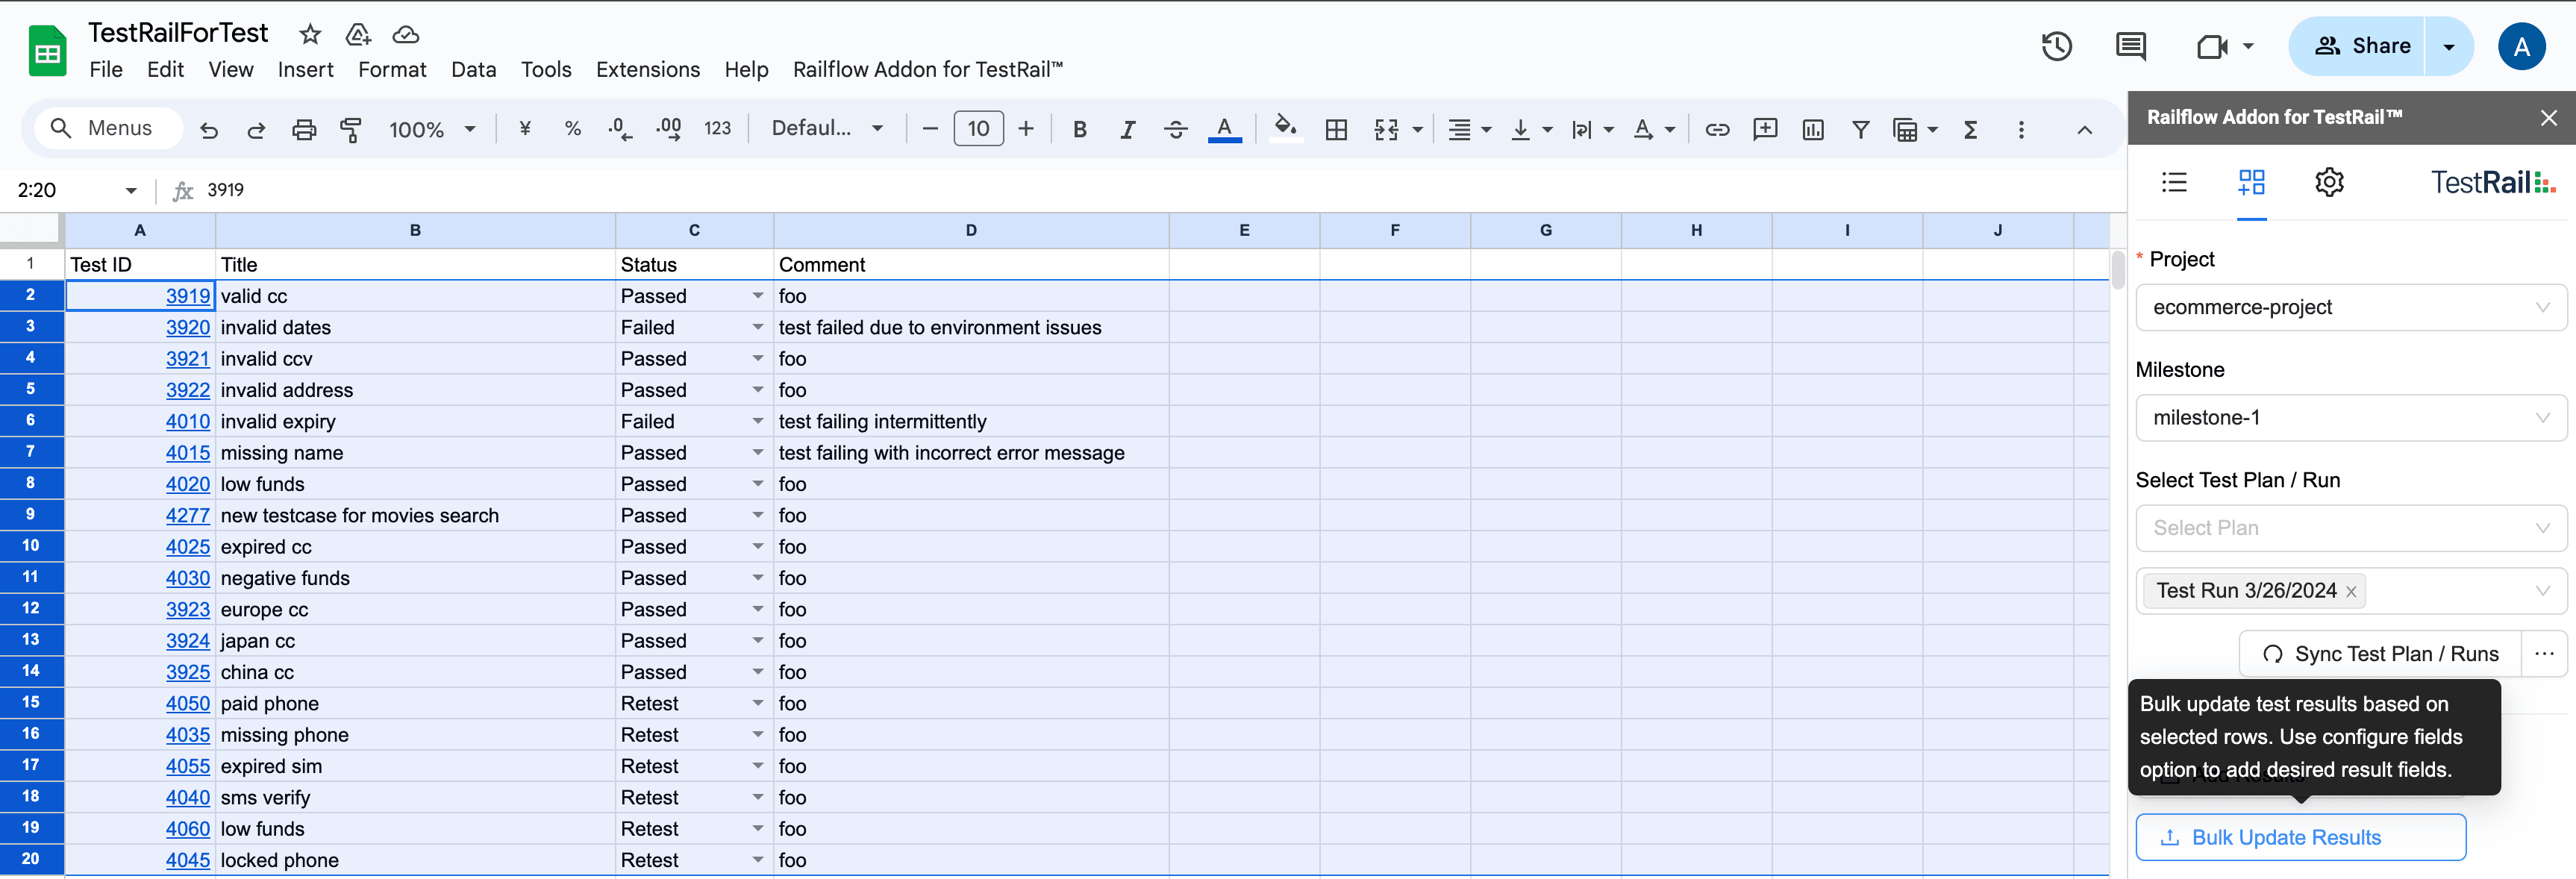This screenshot has width=2576, height=879.
Task: Open the Insert menu
Action: 305,69
